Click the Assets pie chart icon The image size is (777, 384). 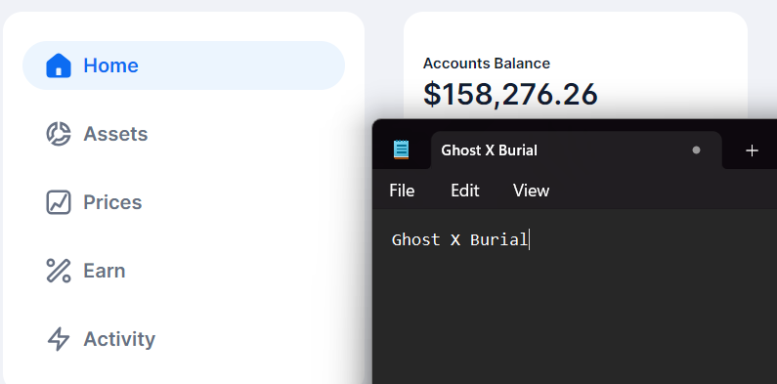58,134
